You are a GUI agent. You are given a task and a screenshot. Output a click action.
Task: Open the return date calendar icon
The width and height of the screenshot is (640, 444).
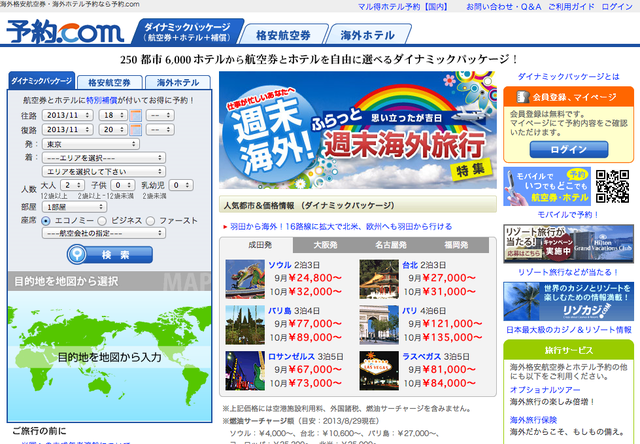coord(136,130)
